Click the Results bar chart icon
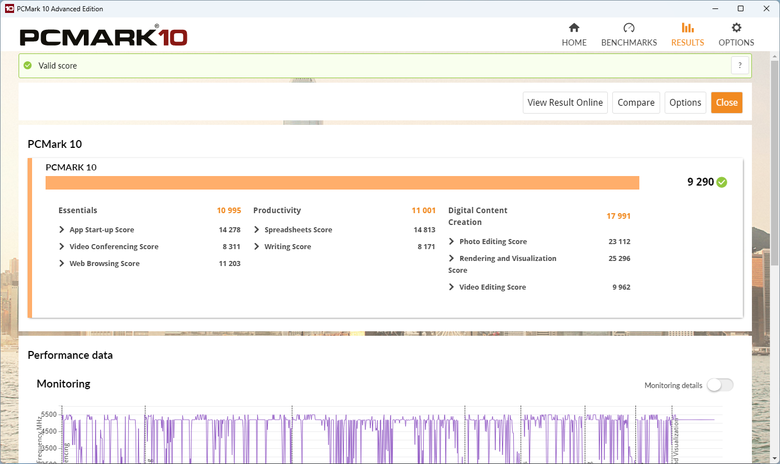 tap(687, 27)
